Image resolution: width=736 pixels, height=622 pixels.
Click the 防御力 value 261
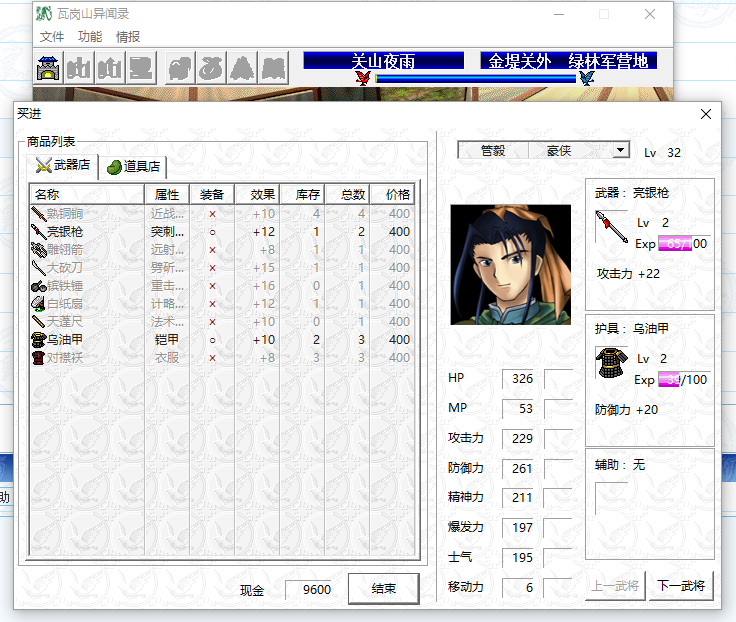click(x=519, y=468)
